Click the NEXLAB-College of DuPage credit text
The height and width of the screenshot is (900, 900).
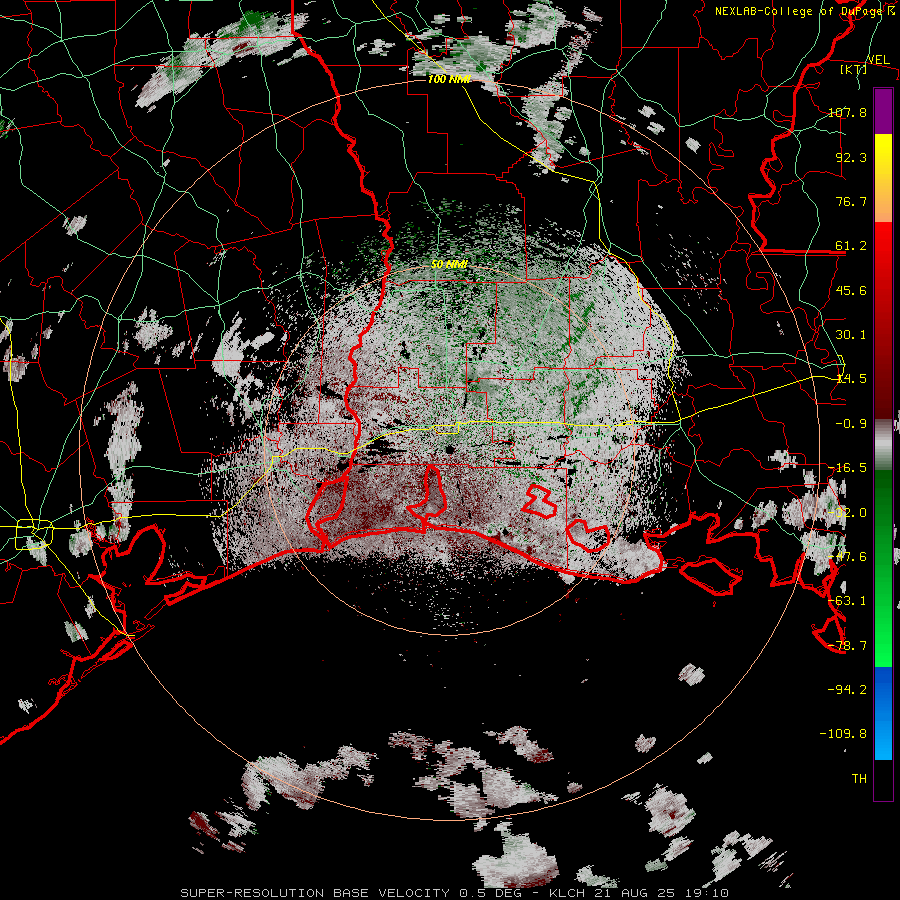tap(804, 11)
